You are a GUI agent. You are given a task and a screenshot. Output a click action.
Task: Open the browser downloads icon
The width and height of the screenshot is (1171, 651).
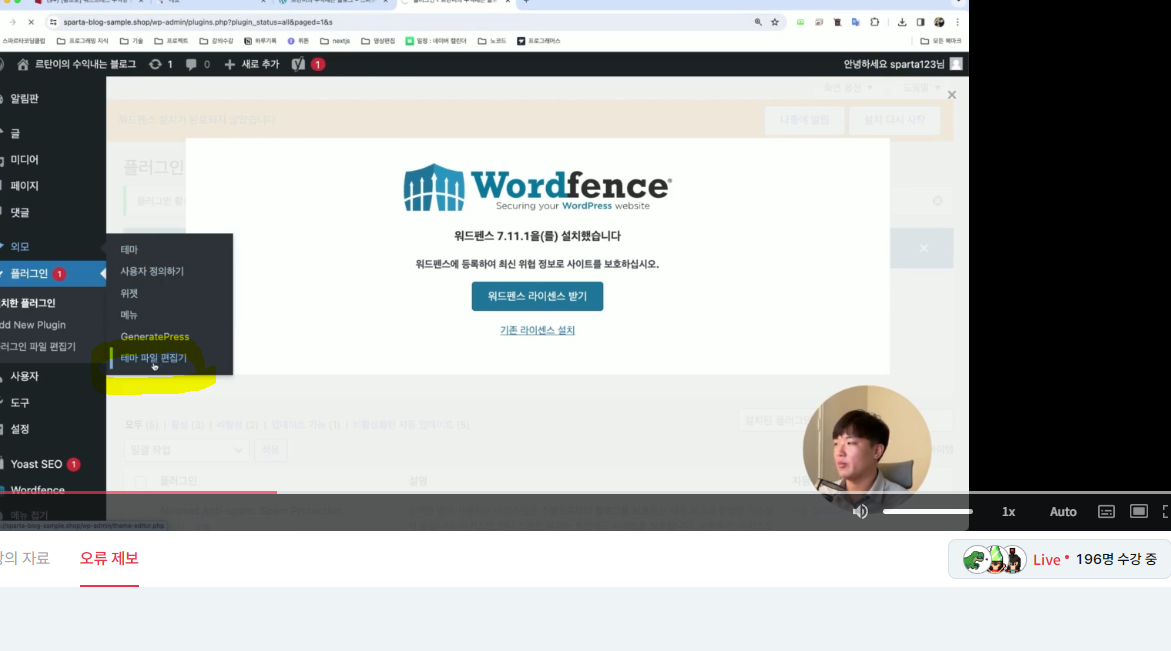901,22
